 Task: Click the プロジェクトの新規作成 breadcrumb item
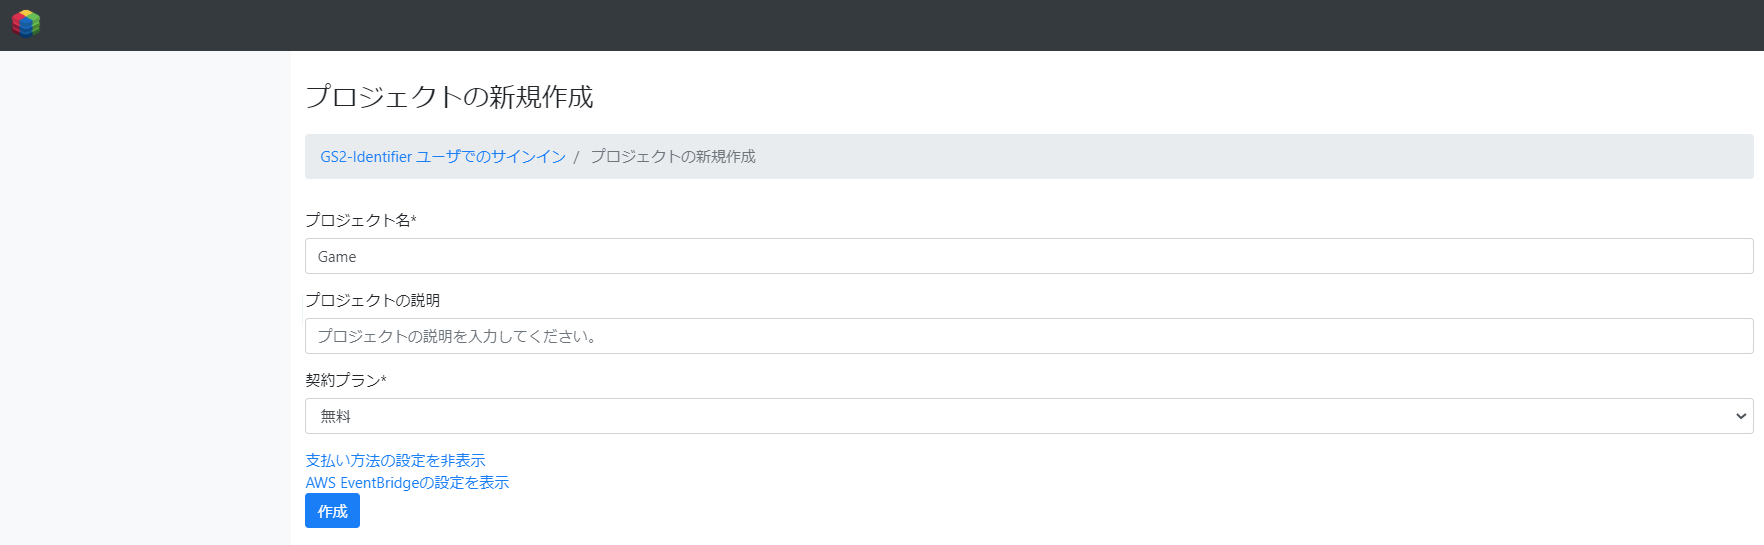coord(673,157)
